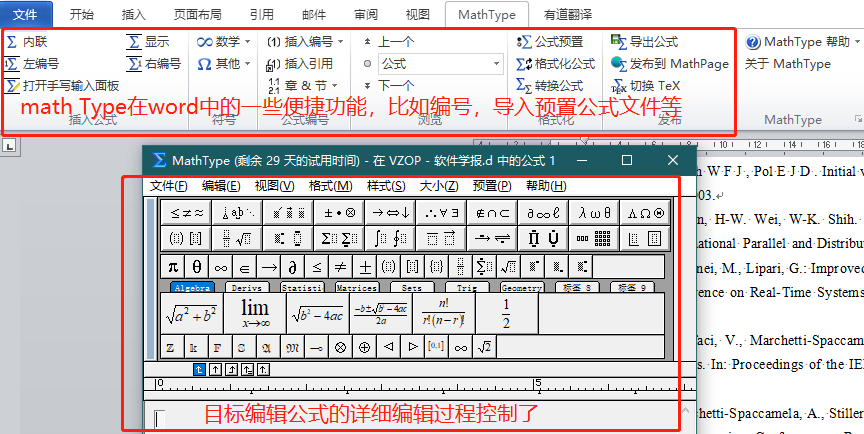The width and height of the screenshot is (864, 434).
Task: Click 切换 TeX toggle button
Action: pyautogui.click(x=646, y=86)
